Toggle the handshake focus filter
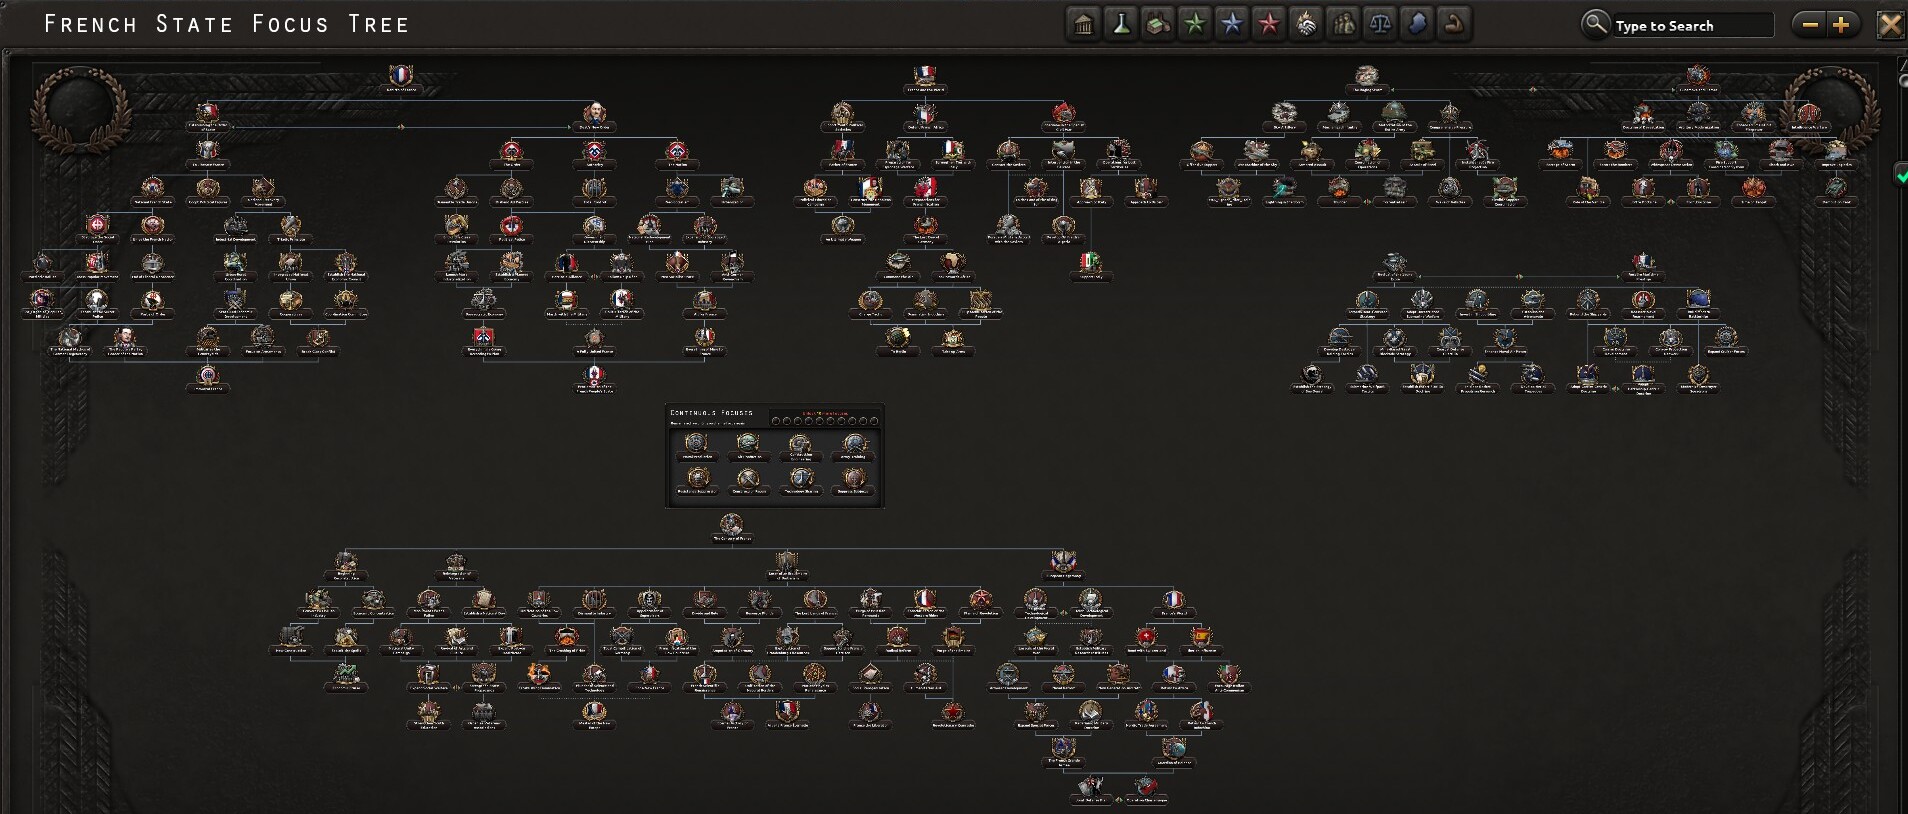This screenshot has height=814, width=1908. 1306,24
